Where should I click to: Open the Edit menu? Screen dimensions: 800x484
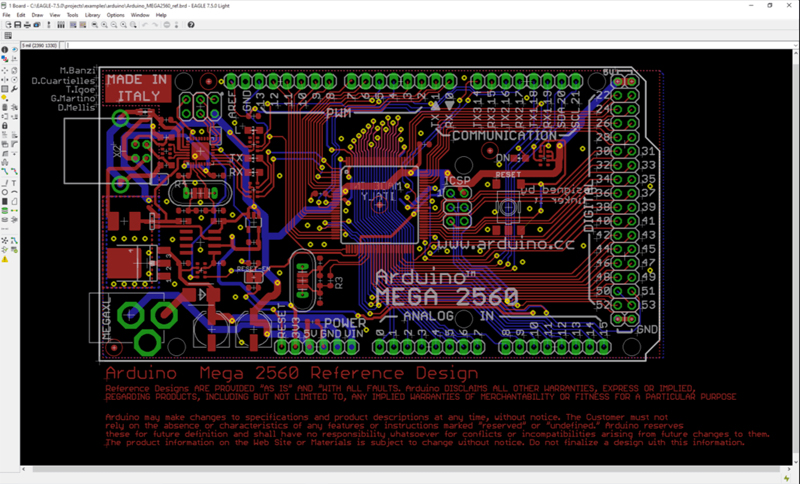pos(21,15)
